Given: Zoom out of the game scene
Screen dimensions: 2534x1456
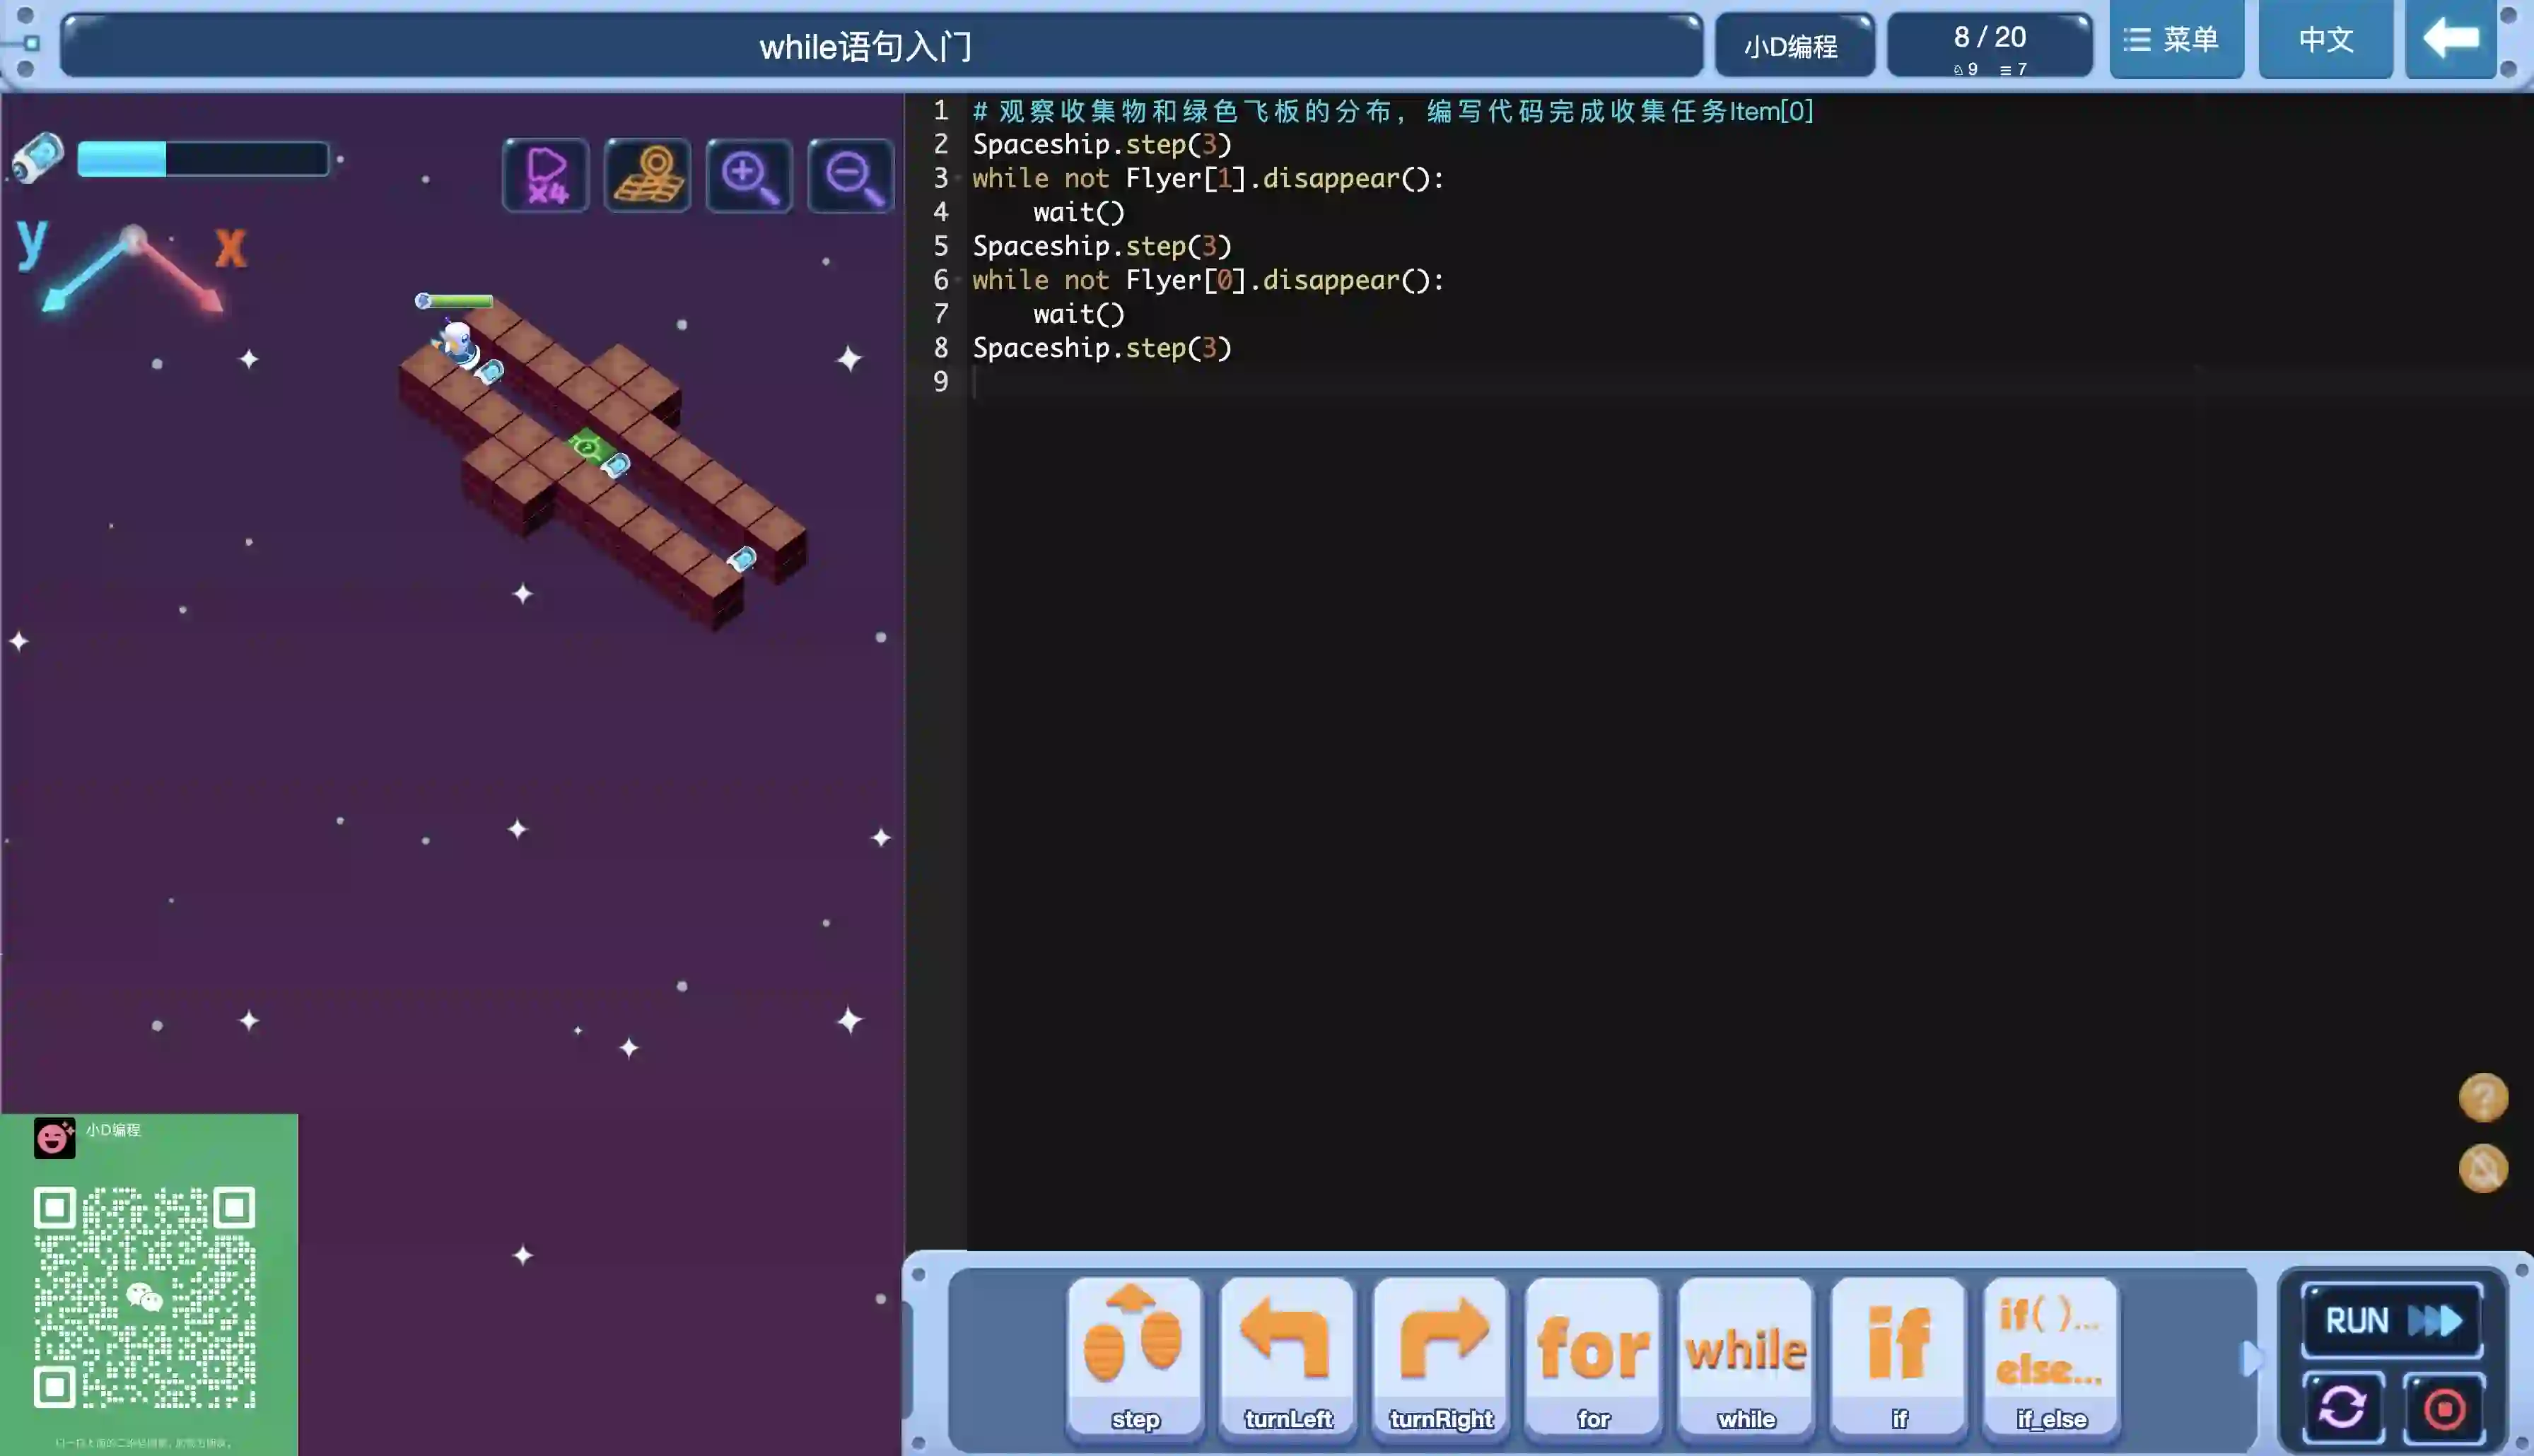Looking at the screenshot, I should (x=851, y=176).
